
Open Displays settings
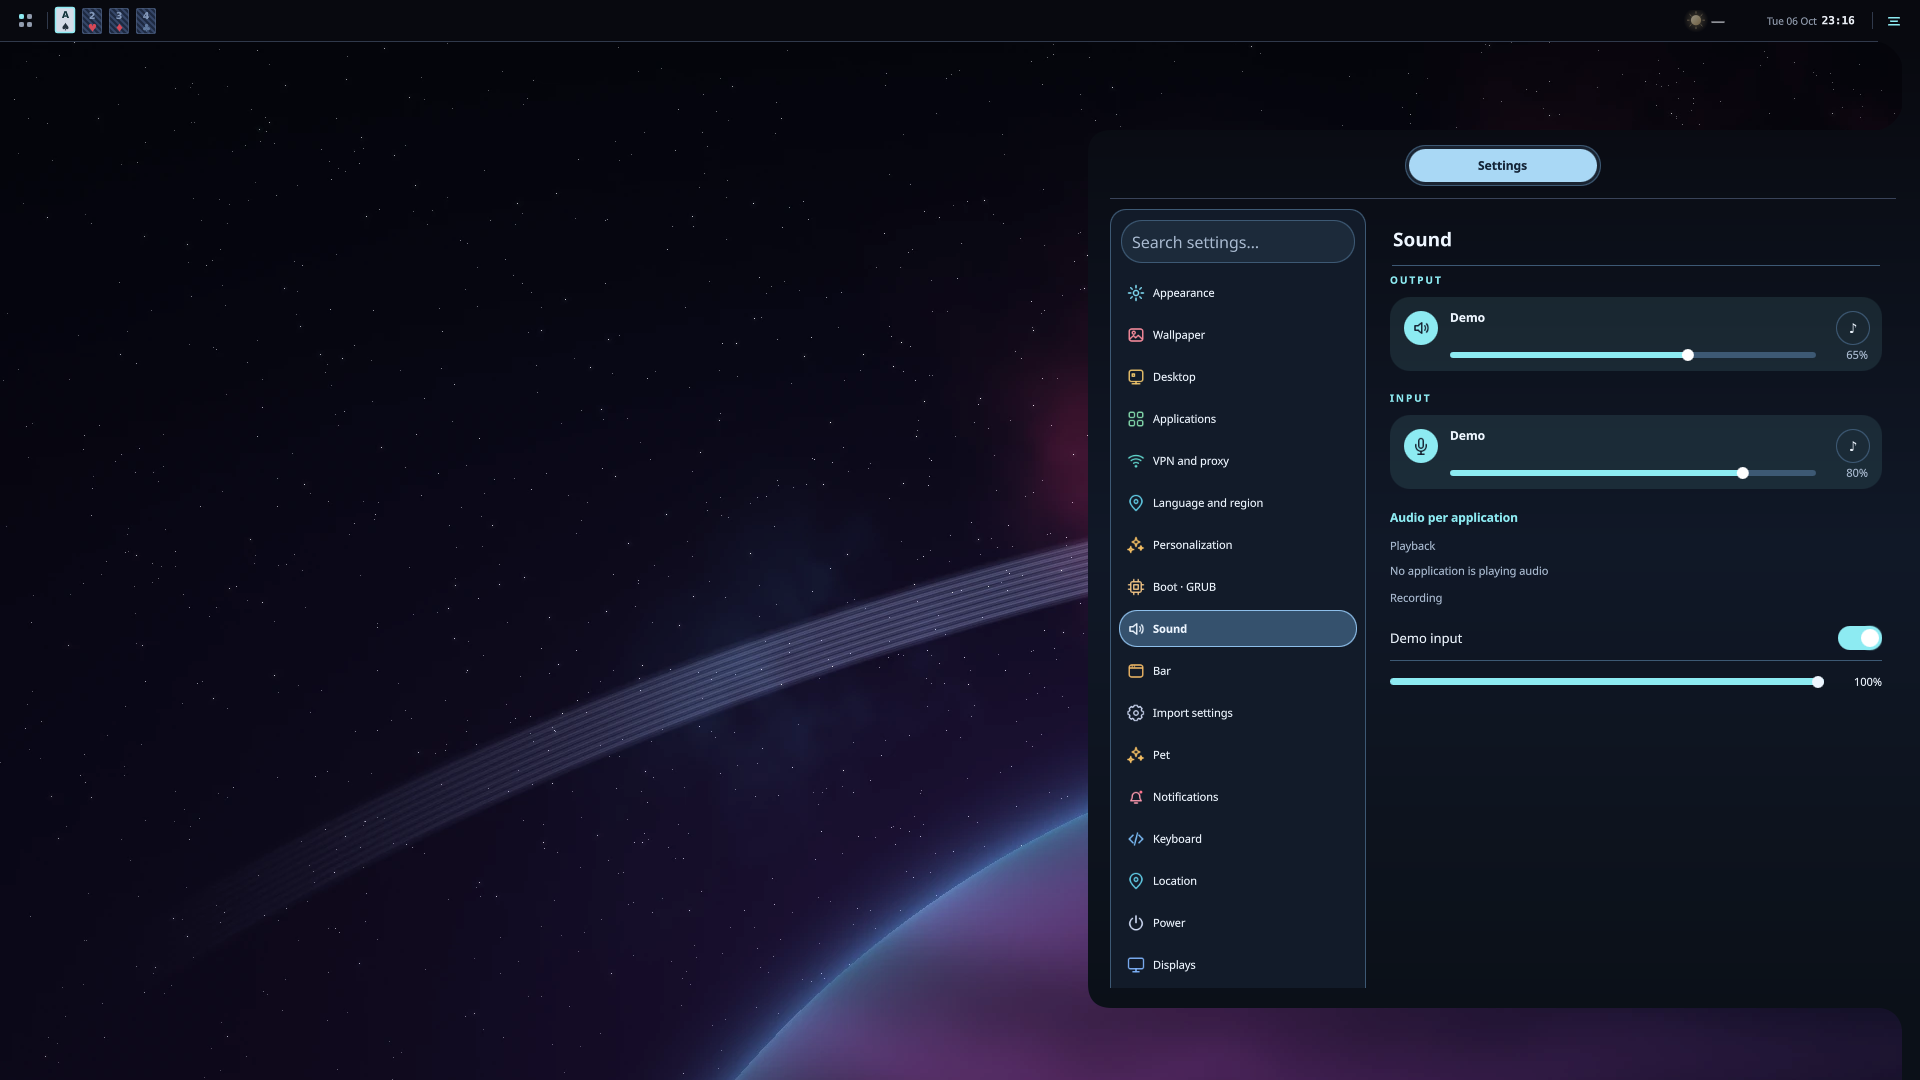pos(1237,965)
